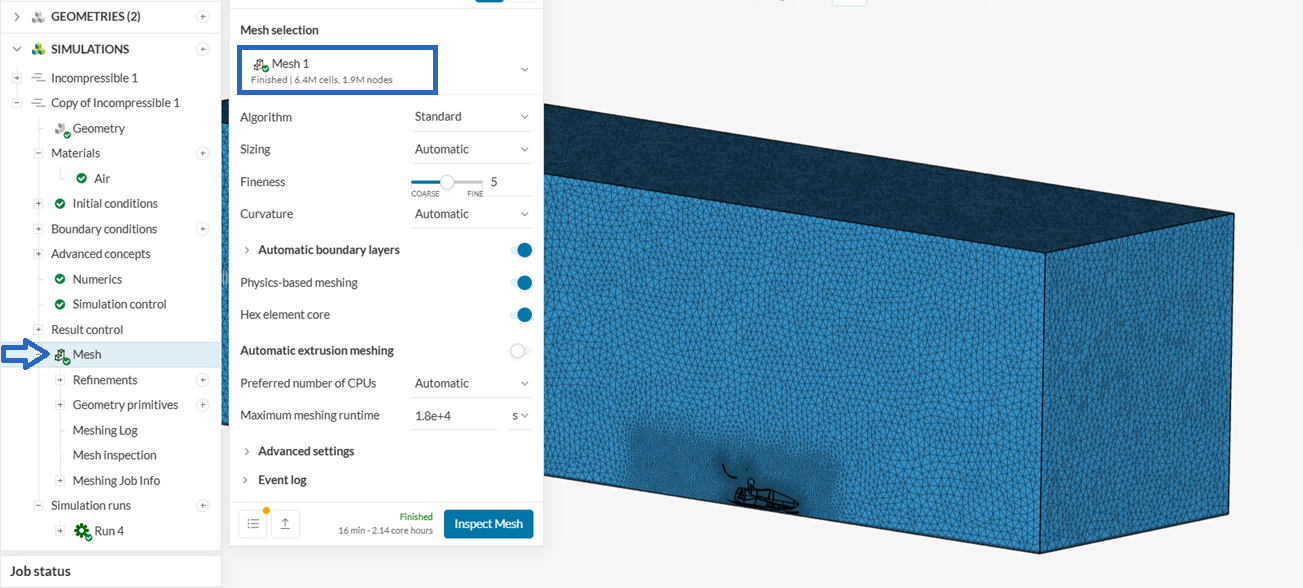Click the Inspect Mesh button

tap(488, 524)
